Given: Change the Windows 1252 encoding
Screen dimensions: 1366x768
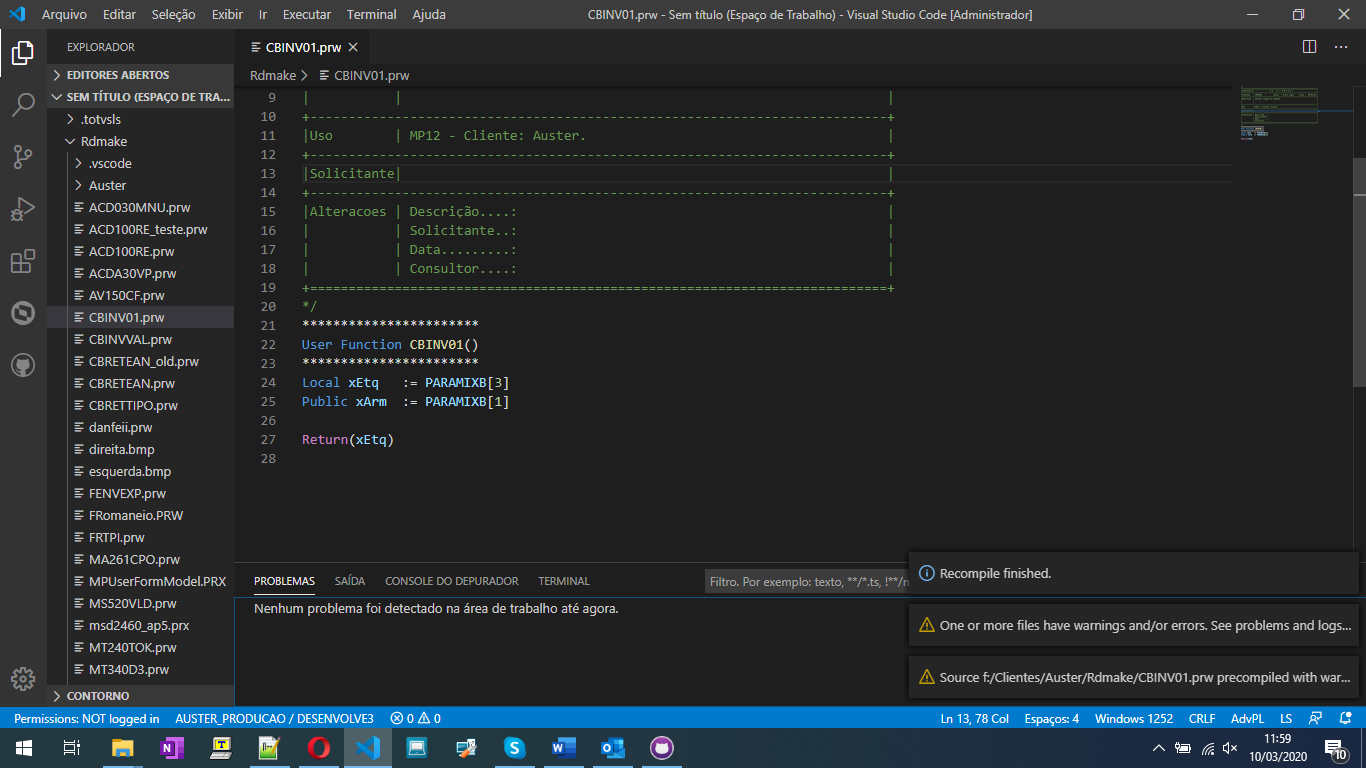Looking at the screenshot, I should coord(1133,717).
